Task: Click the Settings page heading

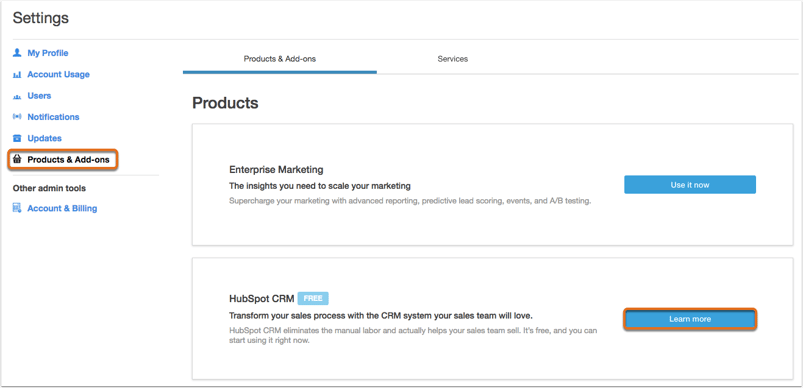Action: [41, 18]
